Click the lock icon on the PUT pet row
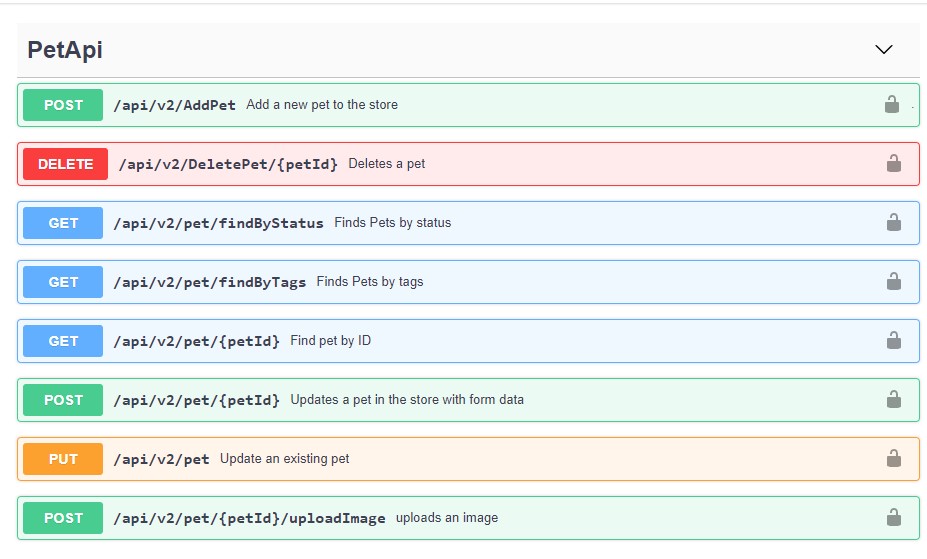The width and height of the screenshot is (927, 559). point(893,459)
